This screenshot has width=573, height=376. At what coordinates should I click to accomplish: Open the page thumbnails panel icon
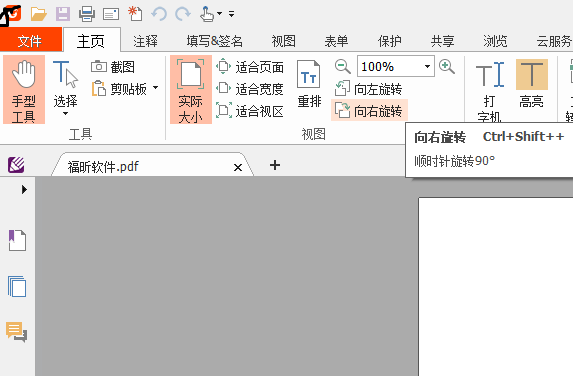click(x=17, y=286)
